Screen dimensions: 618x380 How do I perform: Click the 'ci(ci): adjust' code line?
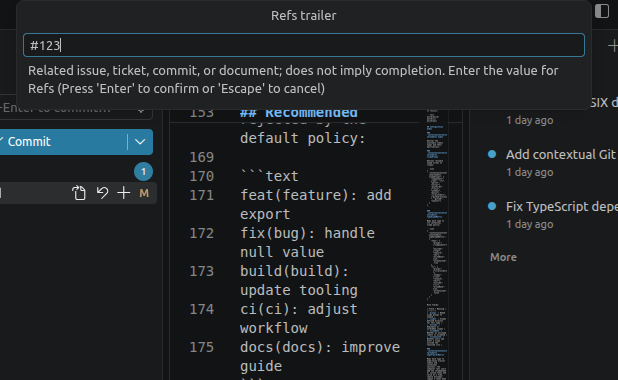coord(299,309)
